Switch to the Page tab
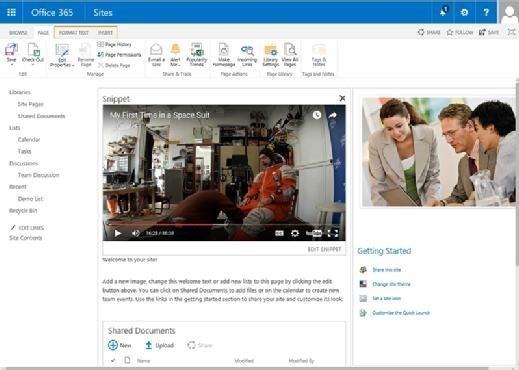519x370 pixels. point(43,33)
